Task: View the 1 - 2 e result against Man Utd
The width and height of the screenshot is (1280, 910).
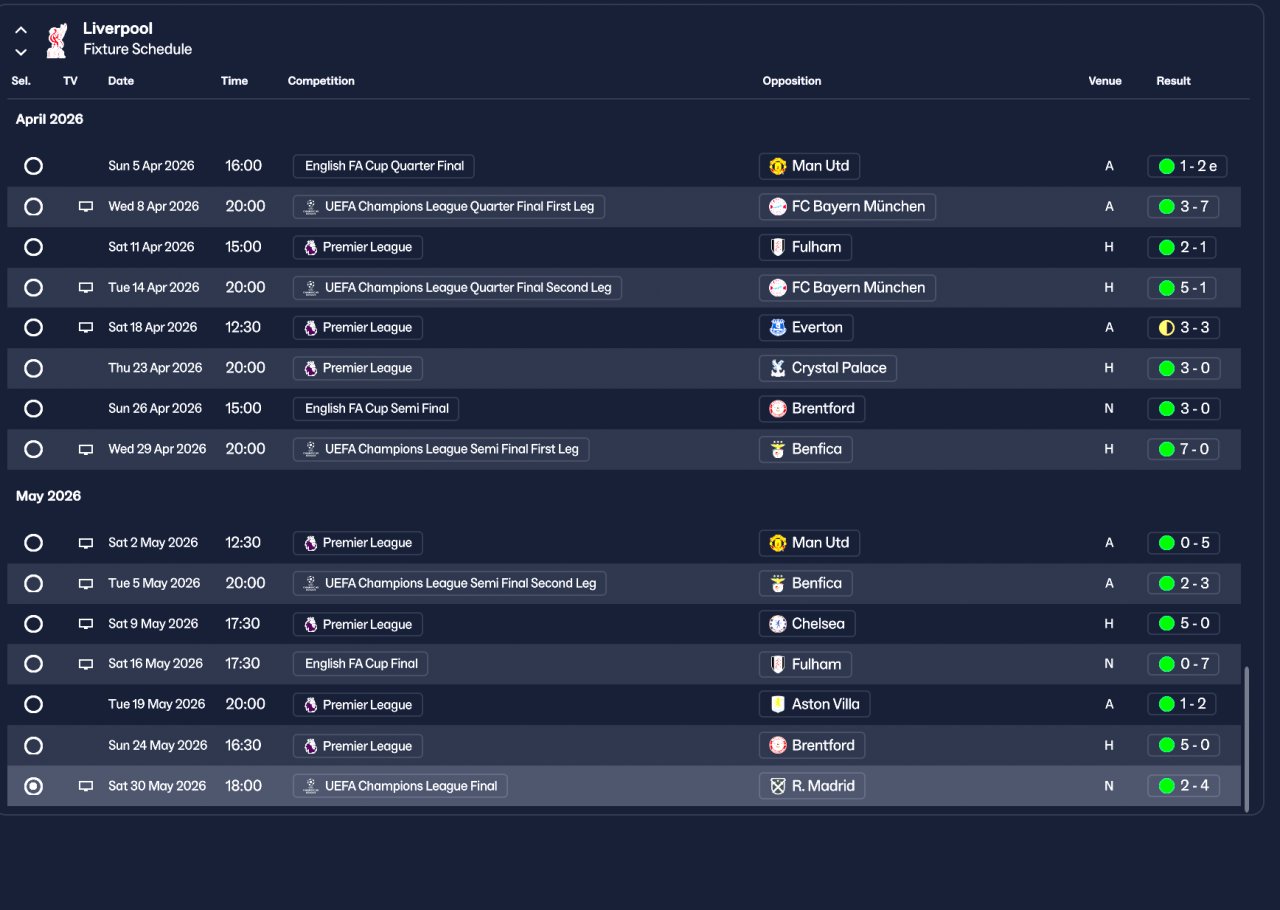Action: point(1187,166)
